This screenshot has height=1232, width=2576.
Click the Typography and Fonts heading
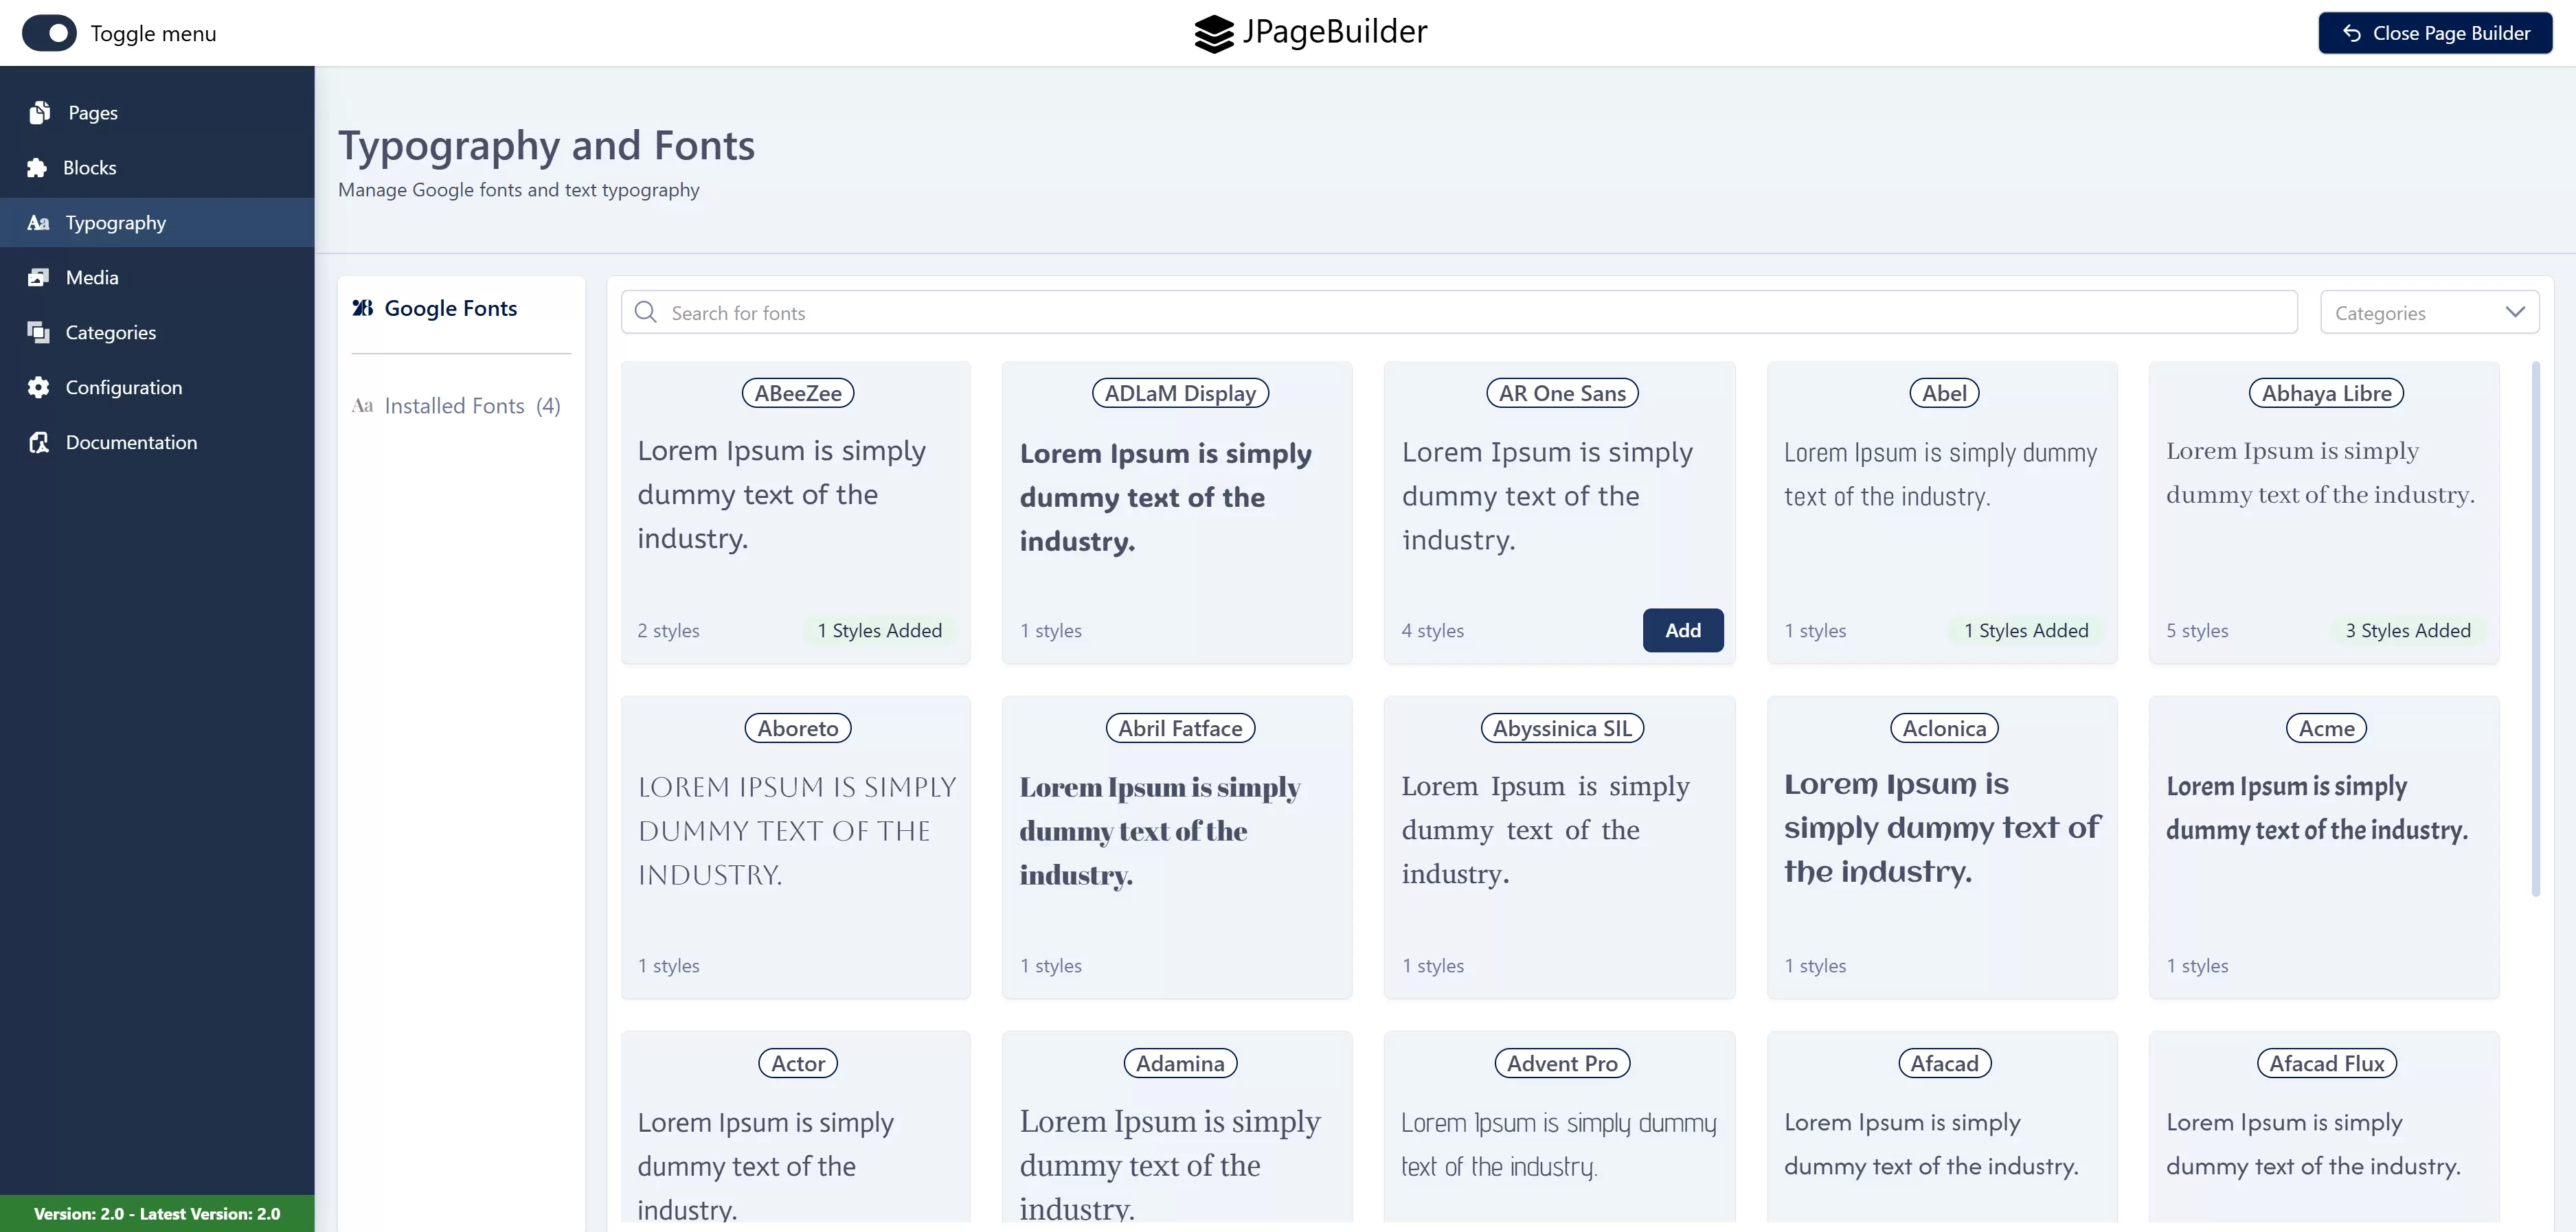pos(546,146)
